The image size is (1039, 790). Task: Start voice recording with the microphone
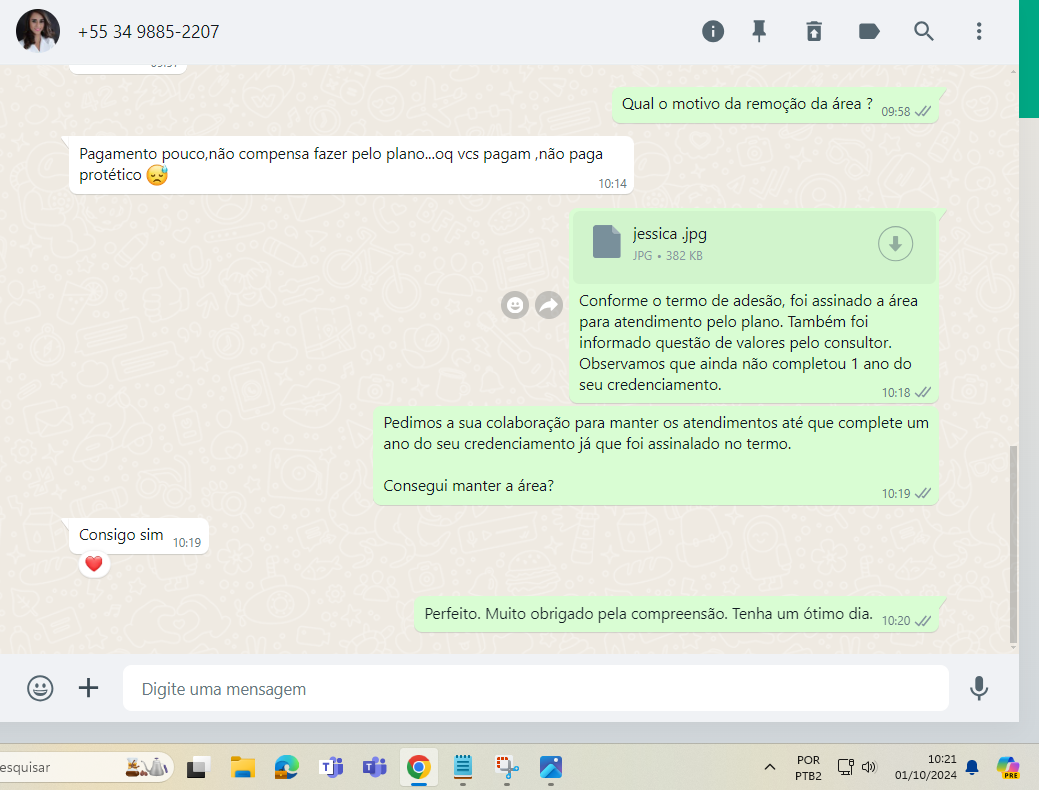(x=979, y=688)
